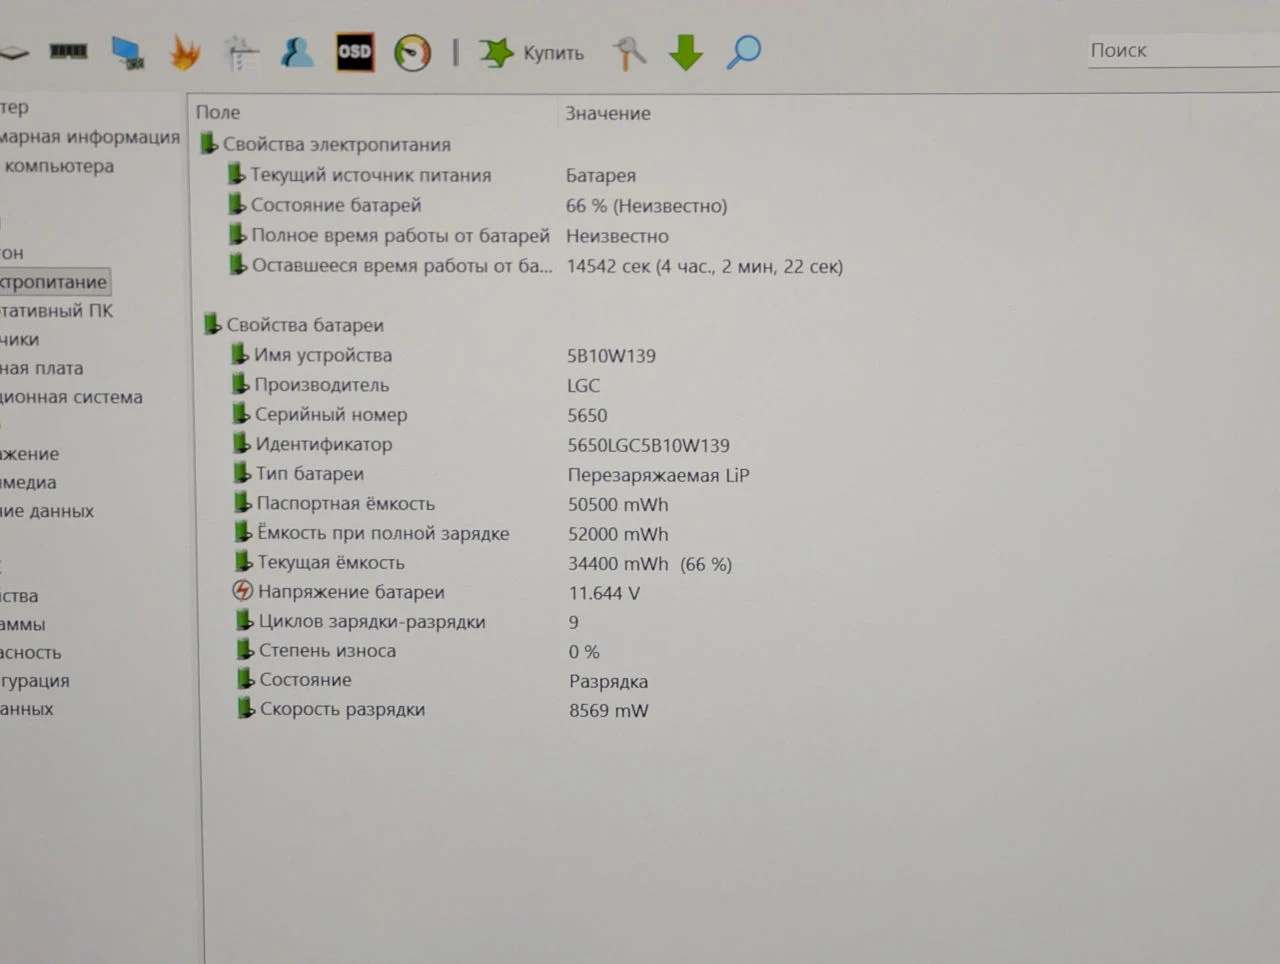Click the battery icon next to Свойства электропитания
Image resolution: width=1280 pixels, height=964 pixels.
click(209, 144)
